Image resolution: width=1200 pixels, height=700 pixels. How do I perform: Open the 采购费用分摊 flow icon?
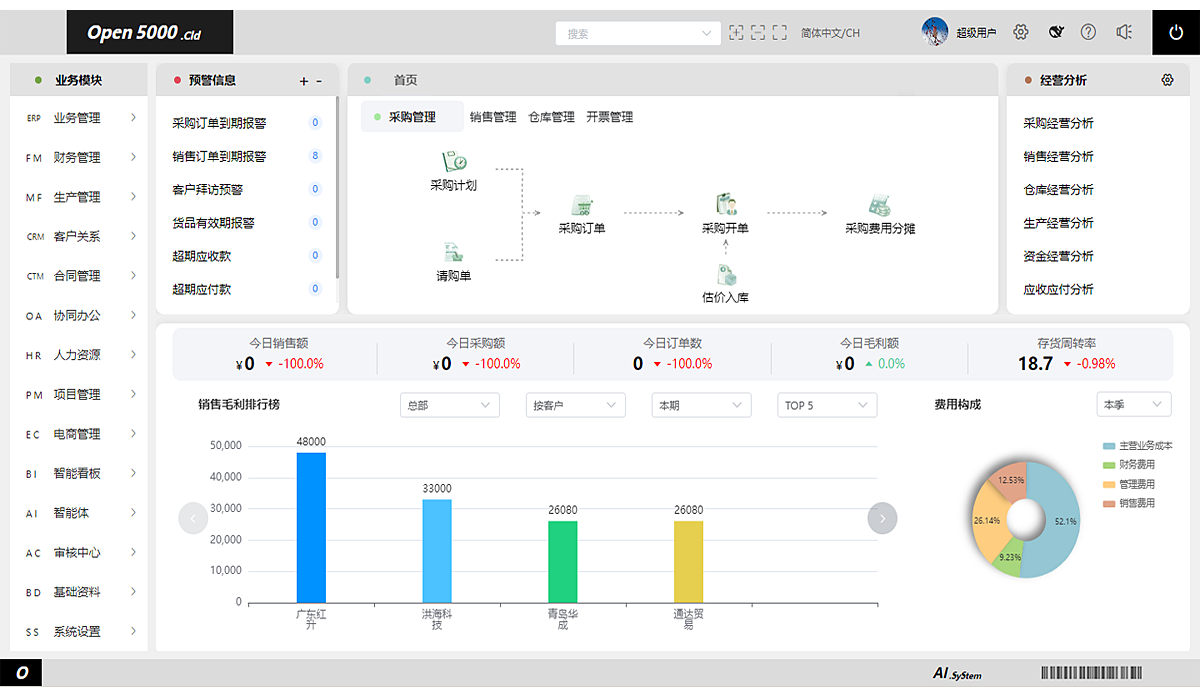pyautogui.click(x=879, y=205)
